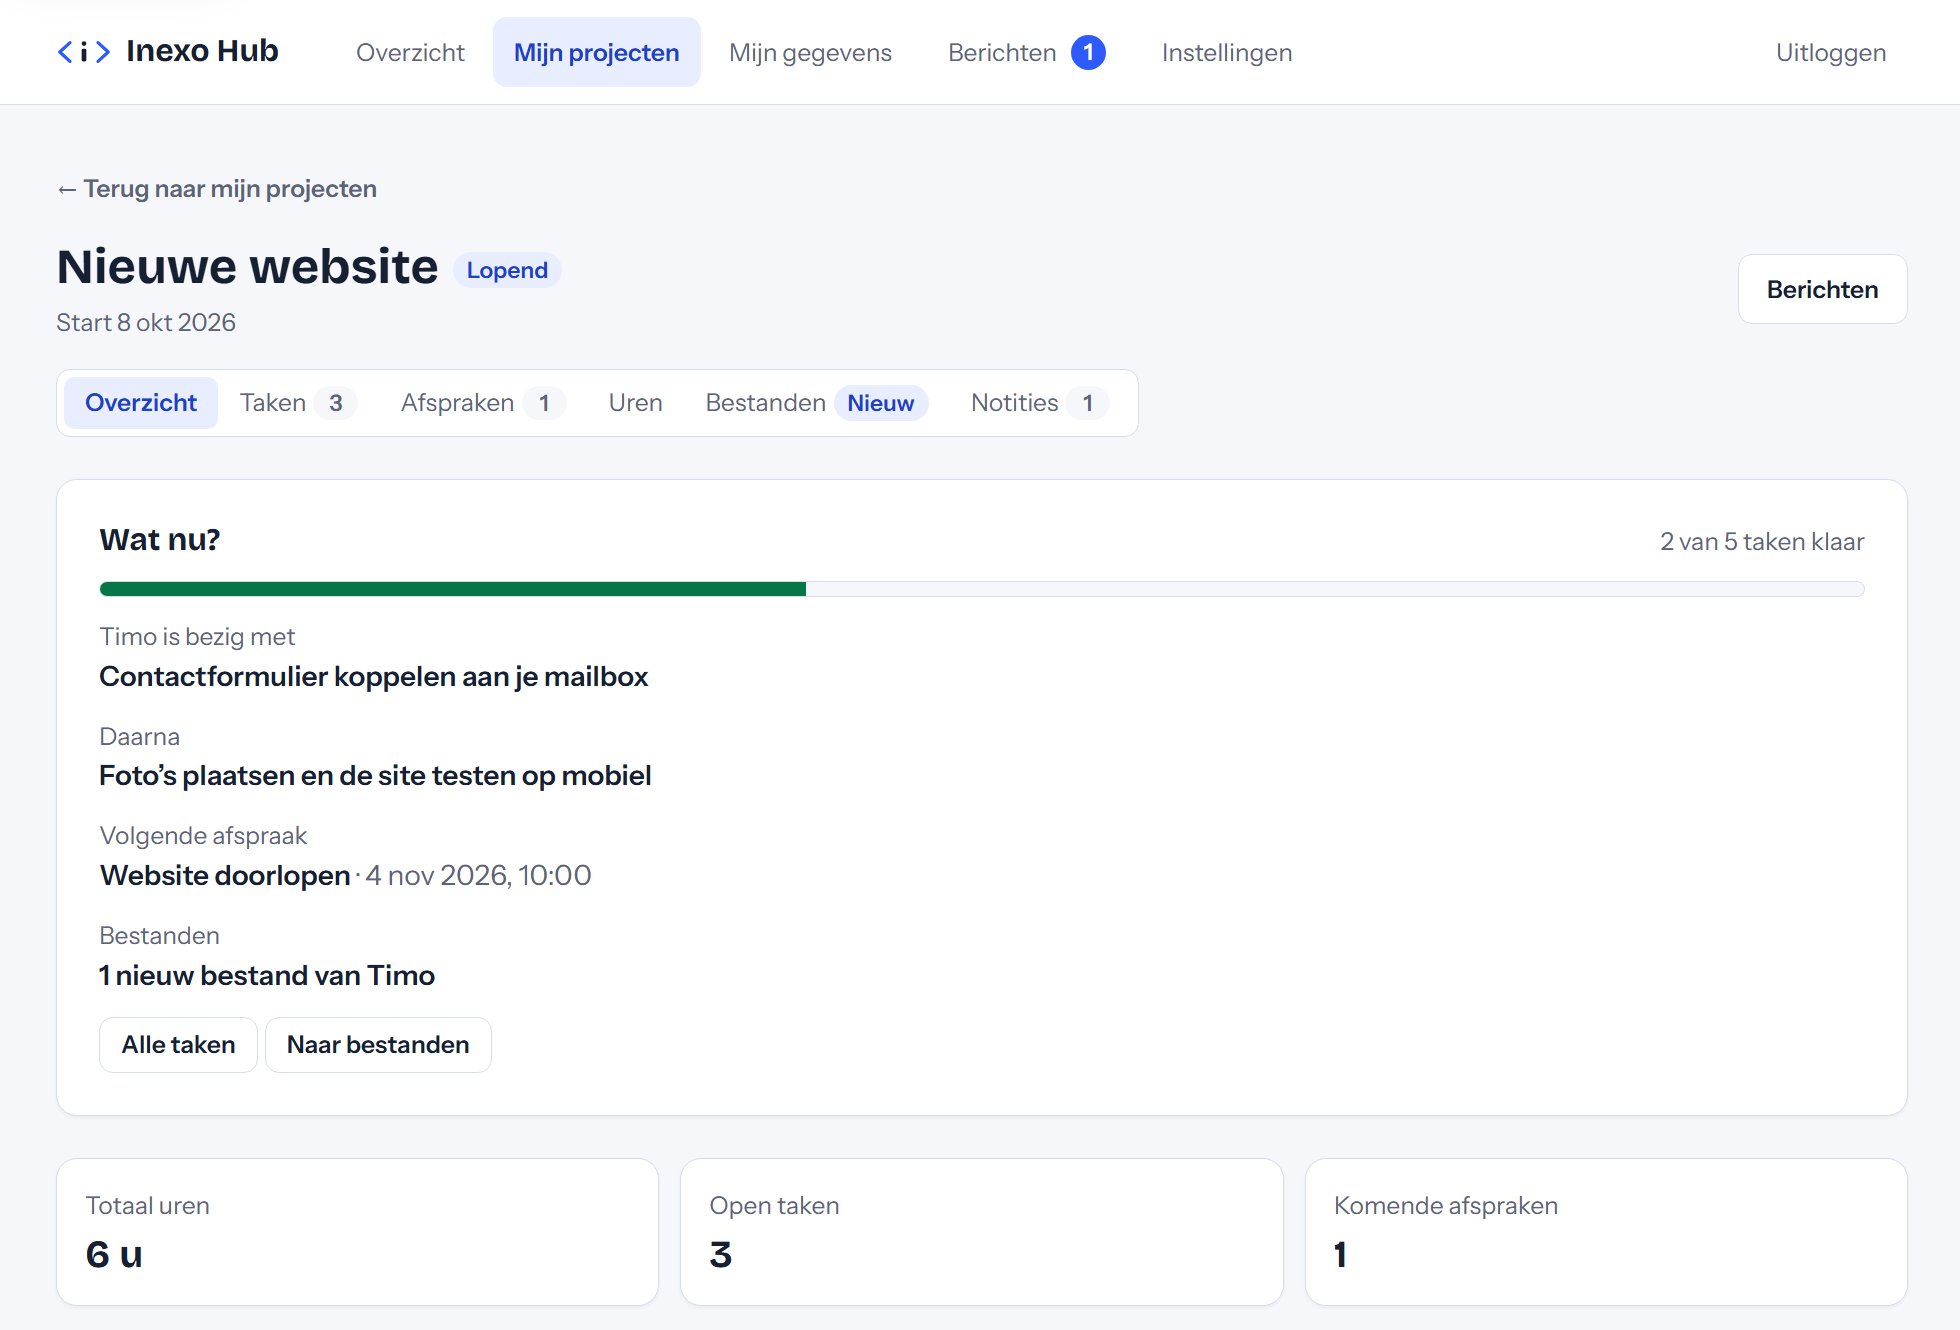This screenshot has height=1330, width=1960.
Task: Log out via Uitloggen
Action: (1830, 52)
